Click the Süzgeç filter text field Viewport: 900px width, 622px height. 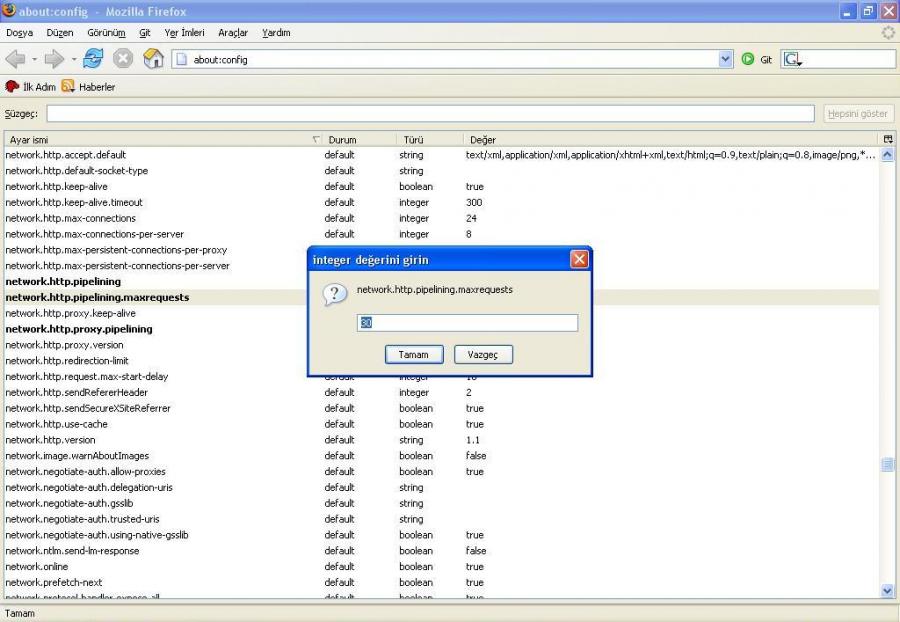(430, 114)
